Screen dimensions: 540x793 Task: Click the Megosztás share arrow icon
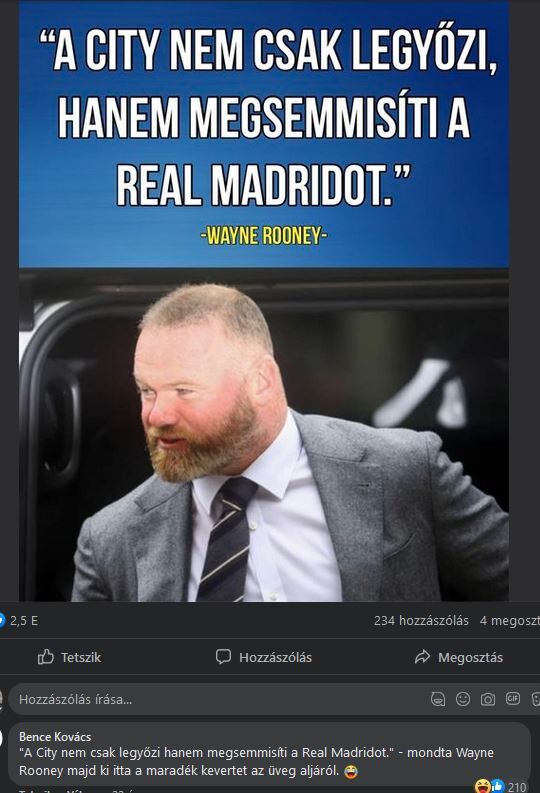(422, 657)
